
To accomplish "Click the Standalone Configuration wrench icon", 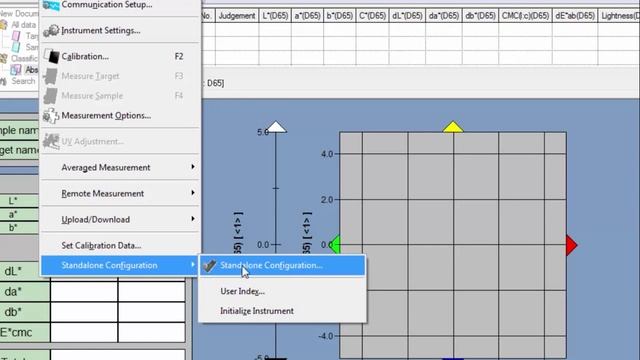I will coord(210,266).
